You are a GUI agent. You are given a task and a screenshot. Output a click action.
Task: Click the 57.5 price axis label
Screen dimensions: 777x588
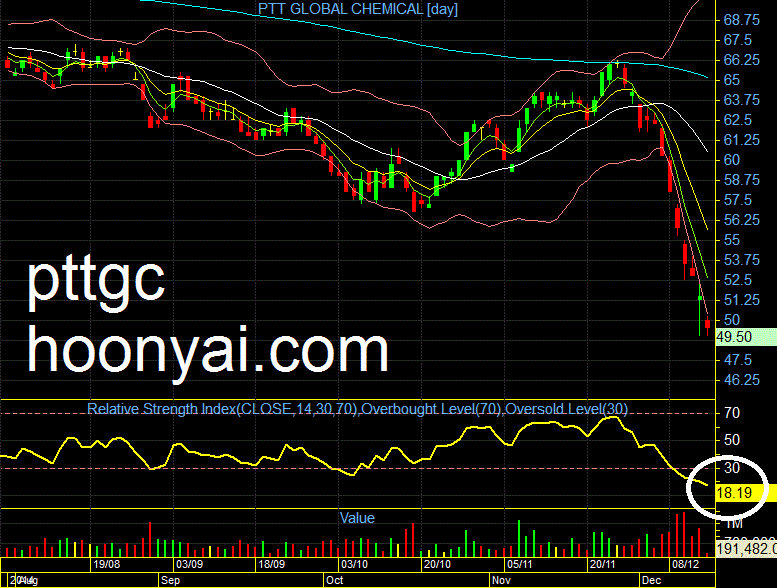pyautogui.click(x=737, y=200)
